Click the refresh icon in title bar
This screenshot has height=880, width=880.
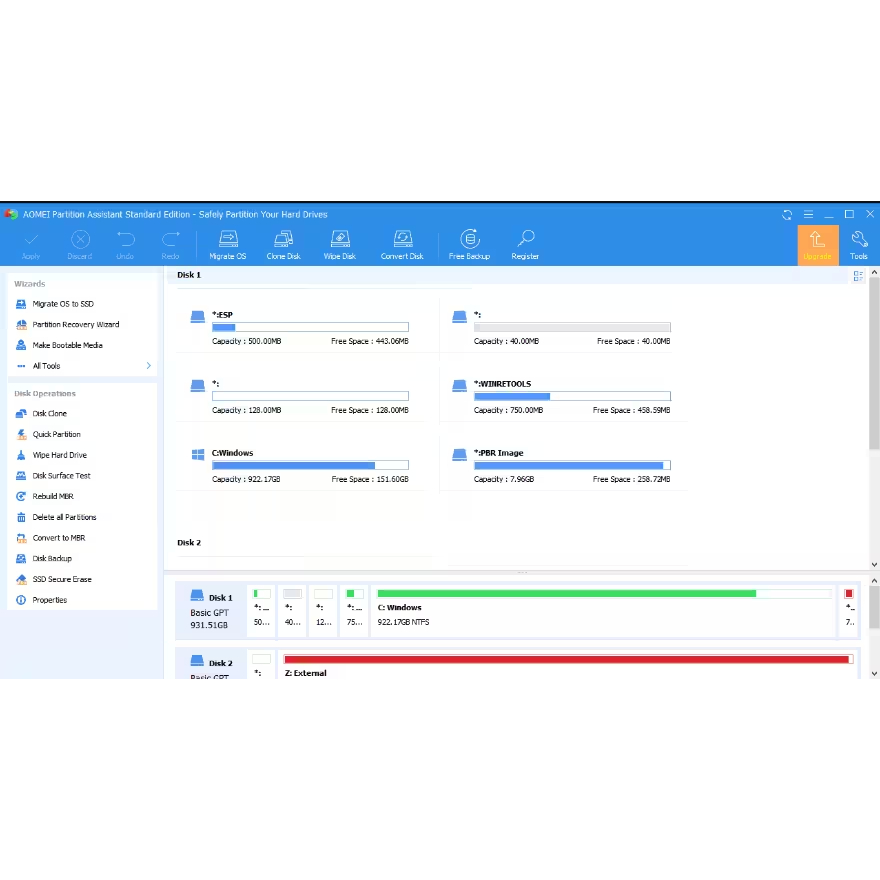(787, 214)
